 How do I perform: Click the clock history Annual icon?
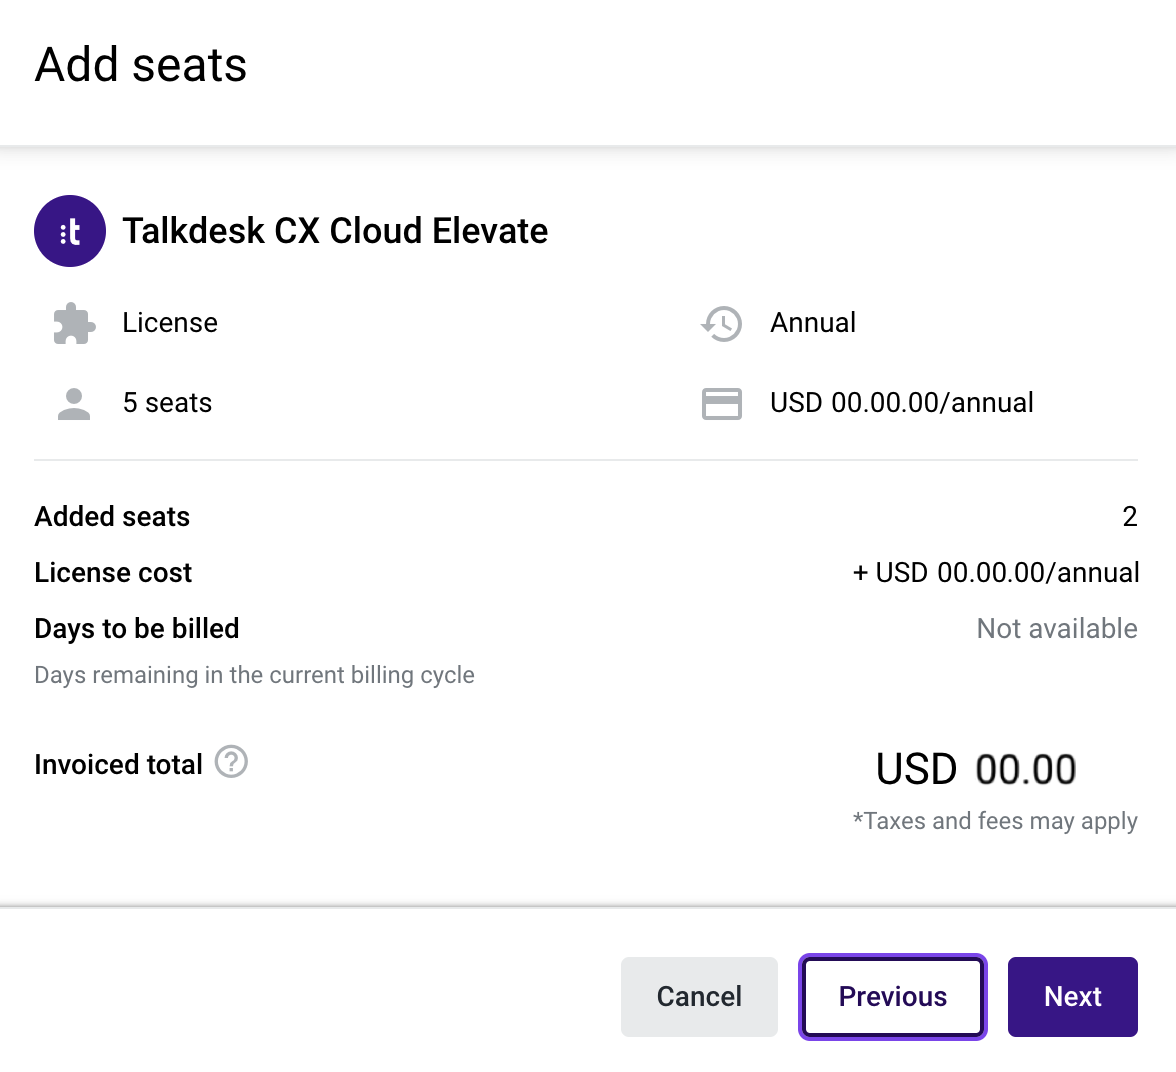(722, 323)
